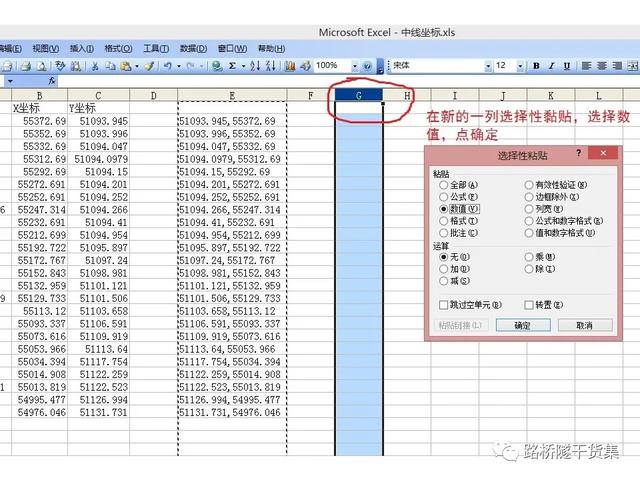Screen dimensions: 640x480
Task: Click the 确定 button in dialog
Action: (x=523, y=325)
